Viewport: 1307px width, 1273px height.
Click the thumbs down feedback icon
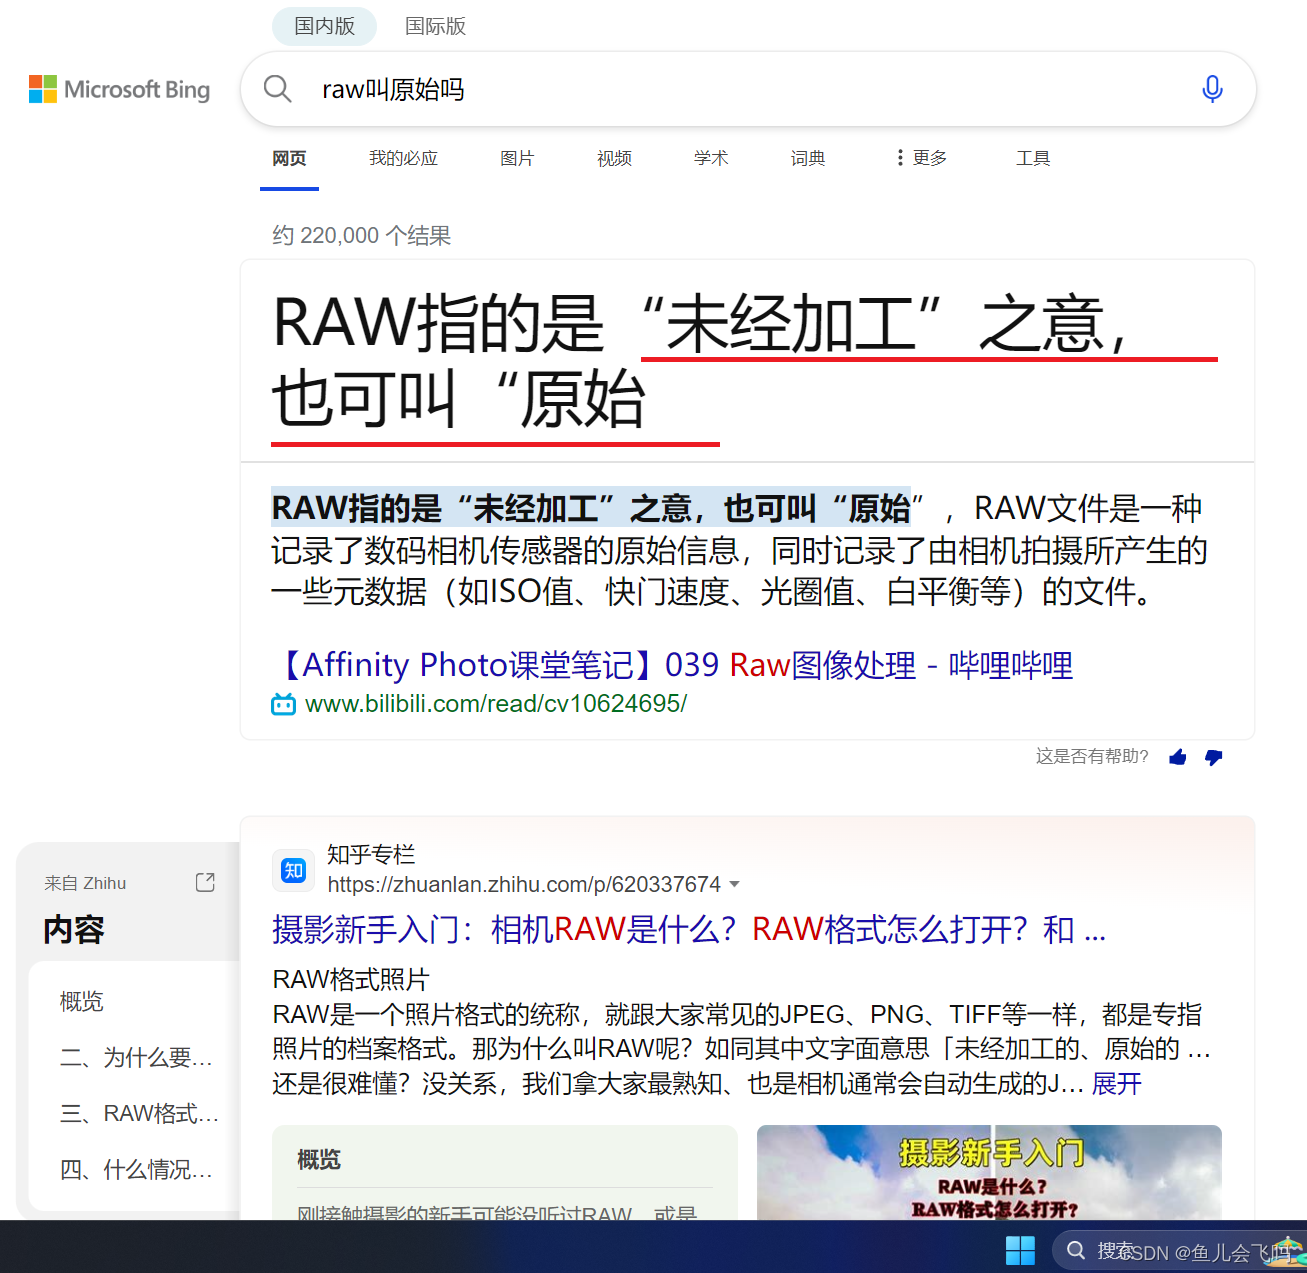1213,757
